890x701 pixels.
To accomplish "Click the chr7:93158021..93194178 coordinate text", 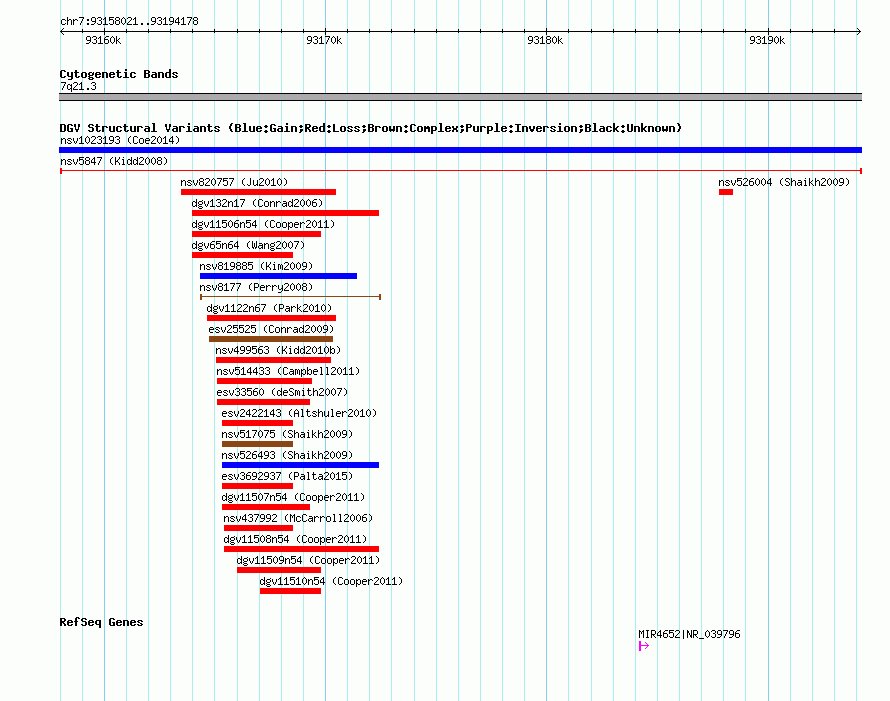I will pyautogui.click(x=129, y=22).
